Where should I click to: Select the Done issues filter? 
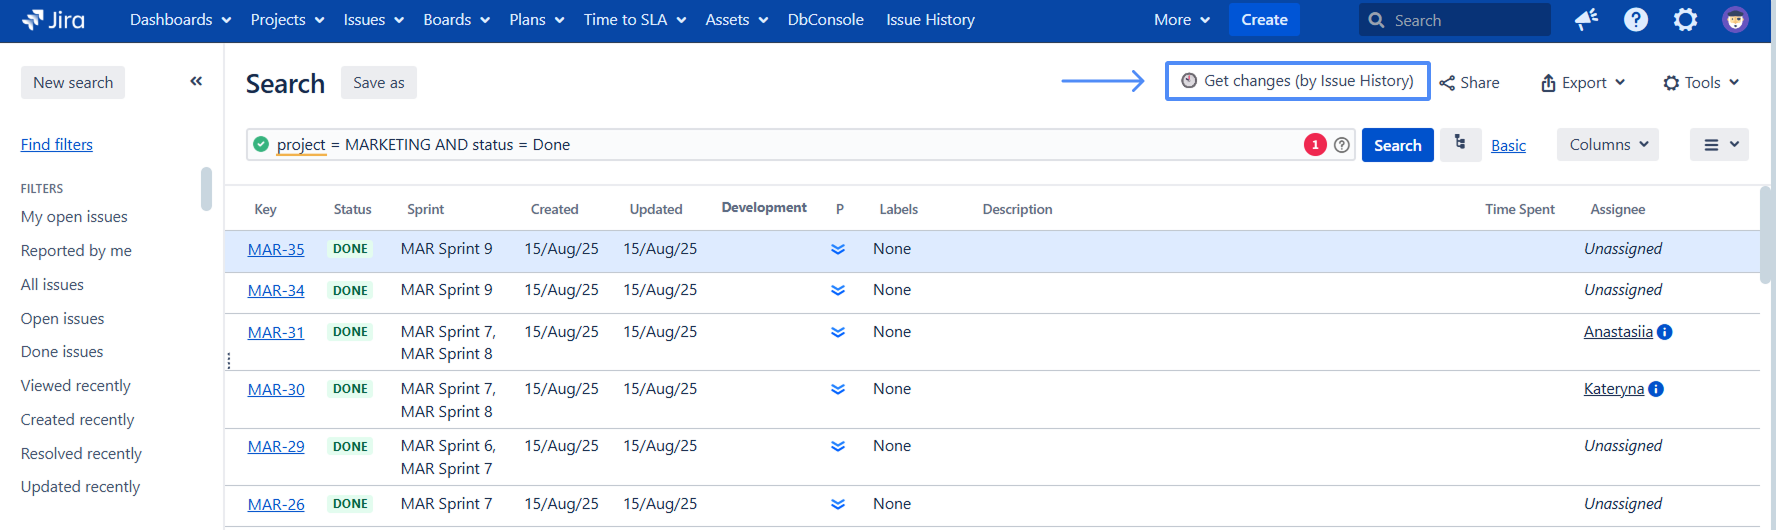click(x=62, y=352)
